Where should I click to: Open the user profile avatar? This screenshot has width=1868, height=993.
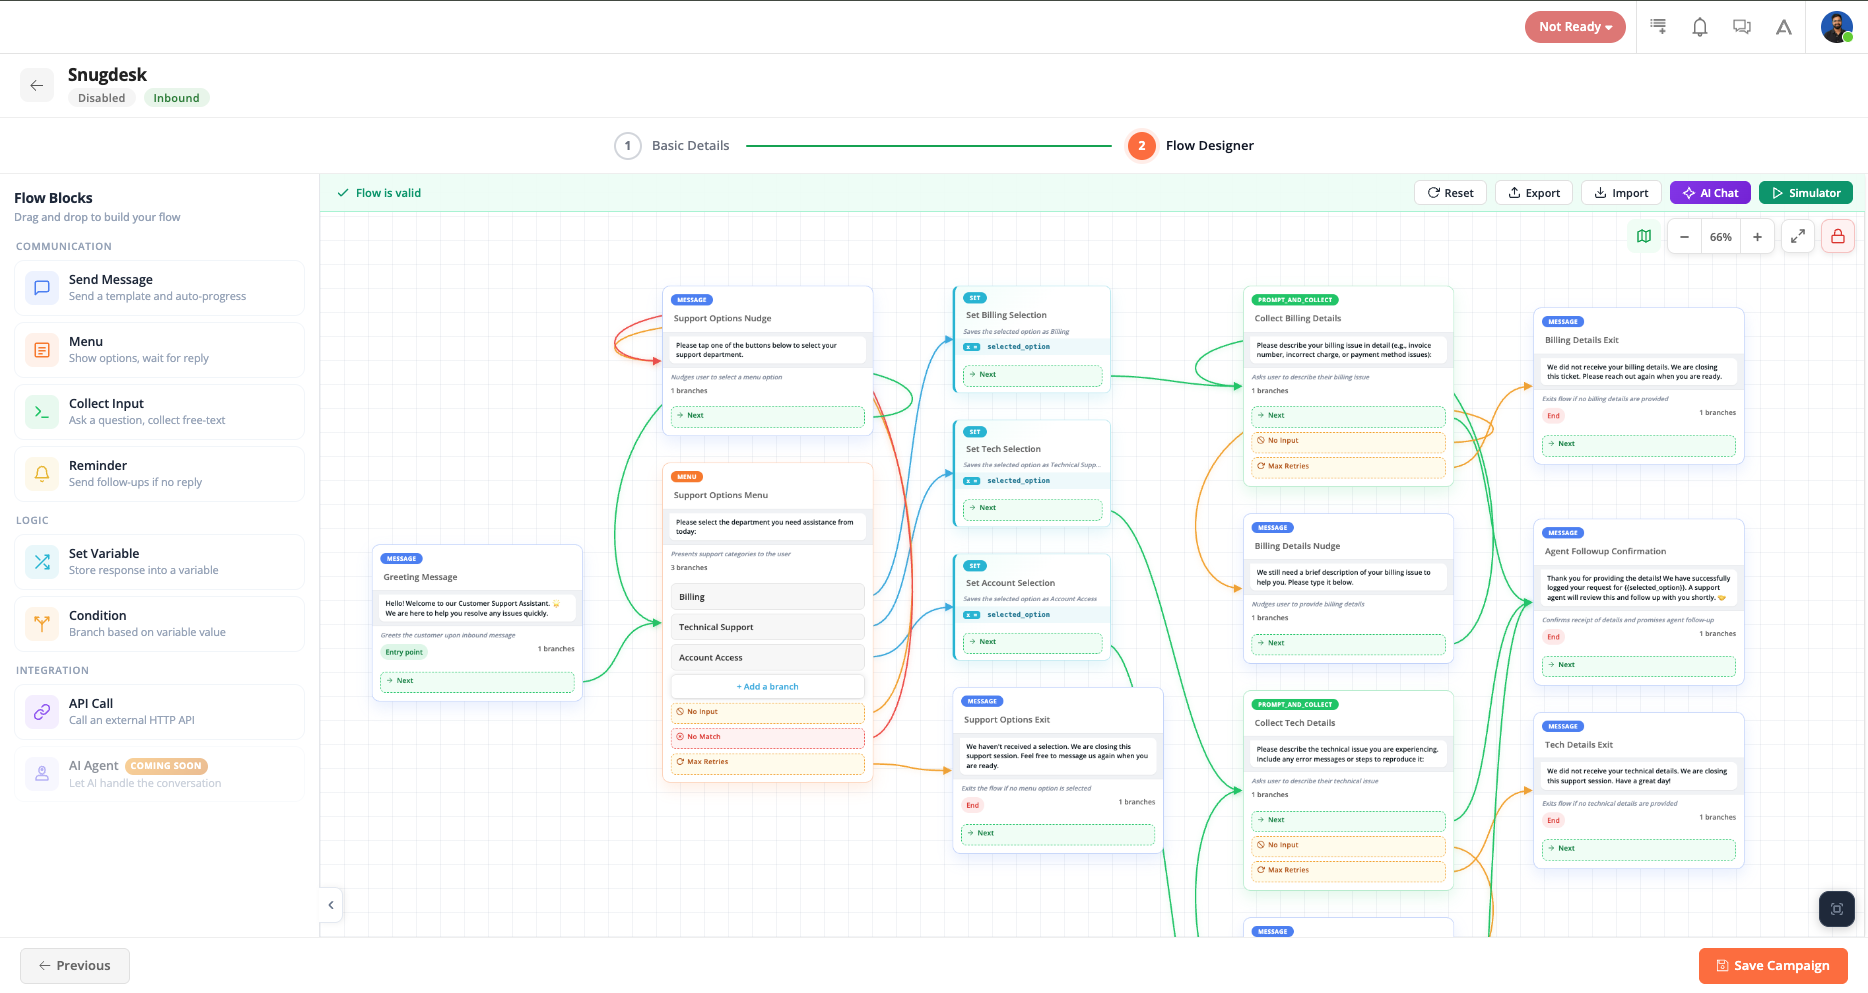pyautogui.click(x=1837, y=27)
